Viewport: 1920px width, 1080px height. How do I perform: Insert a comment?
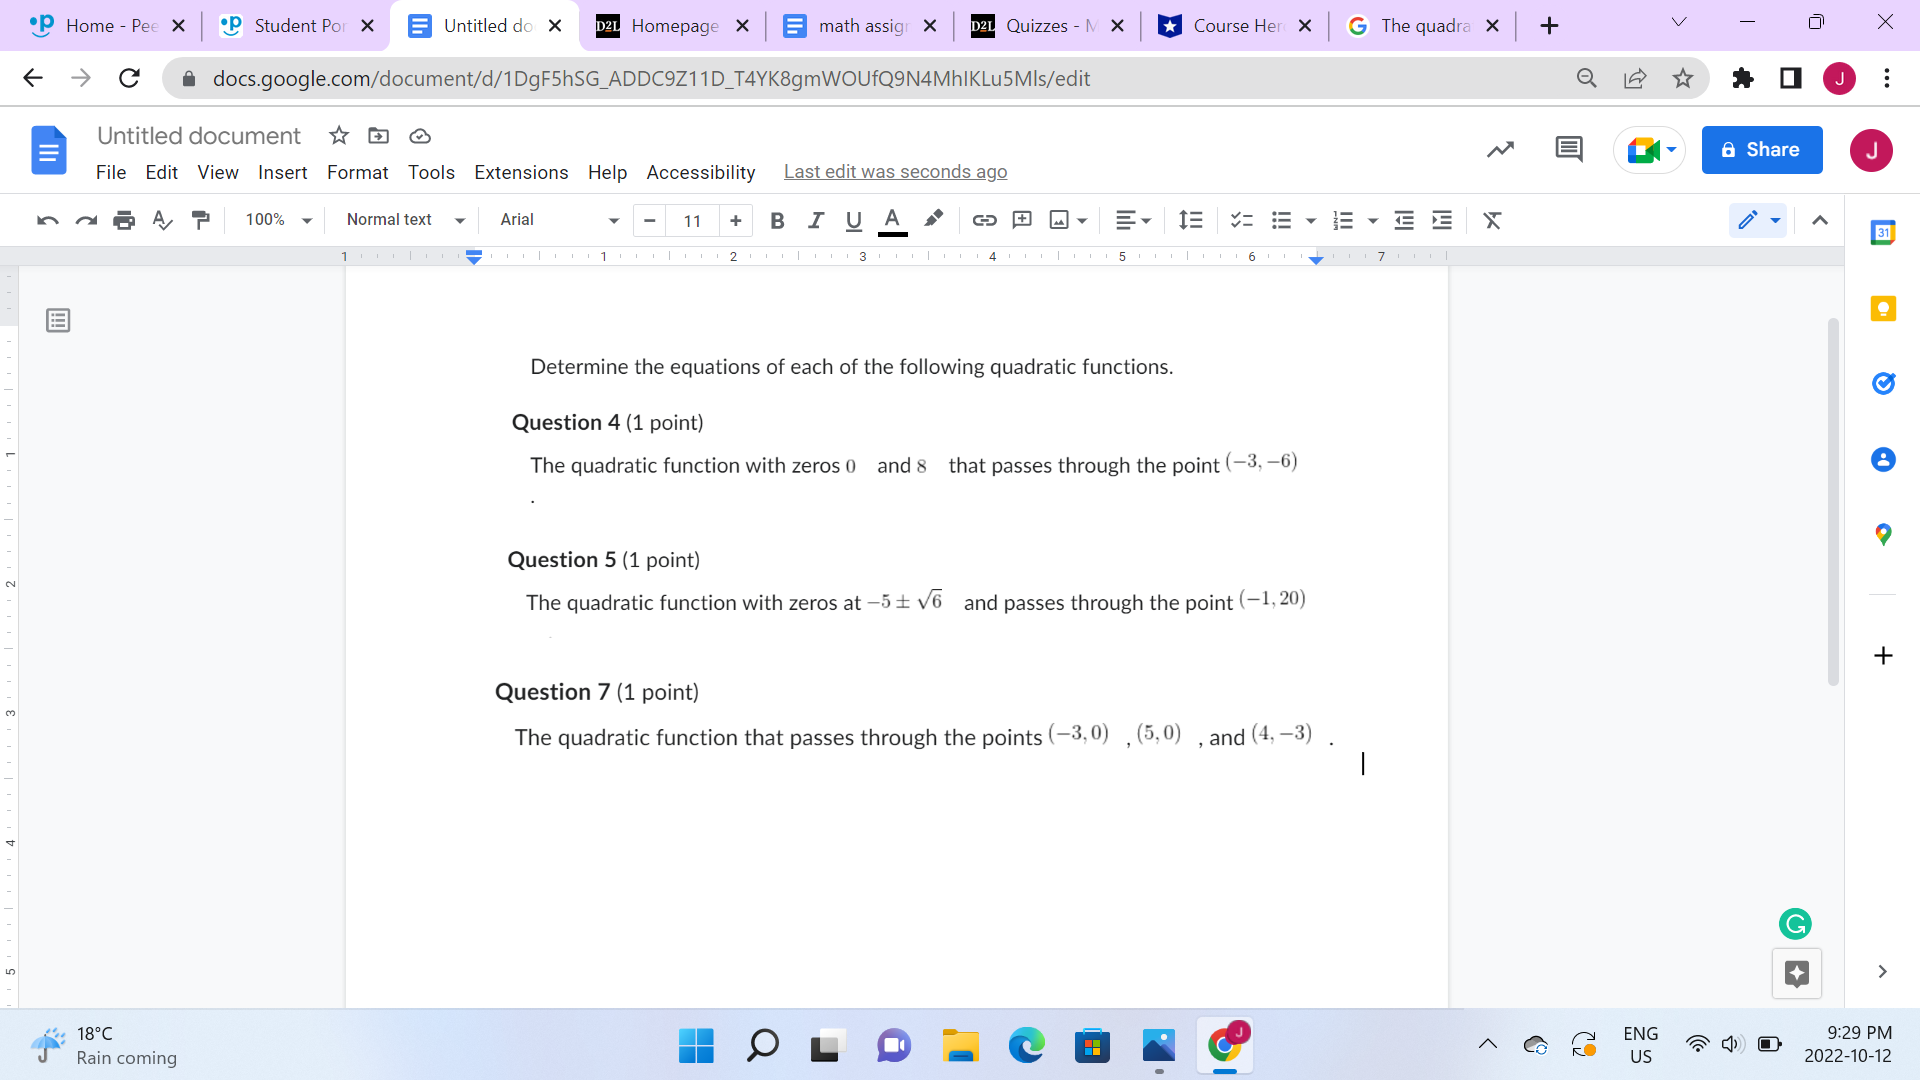click(x=1021, y=220)
